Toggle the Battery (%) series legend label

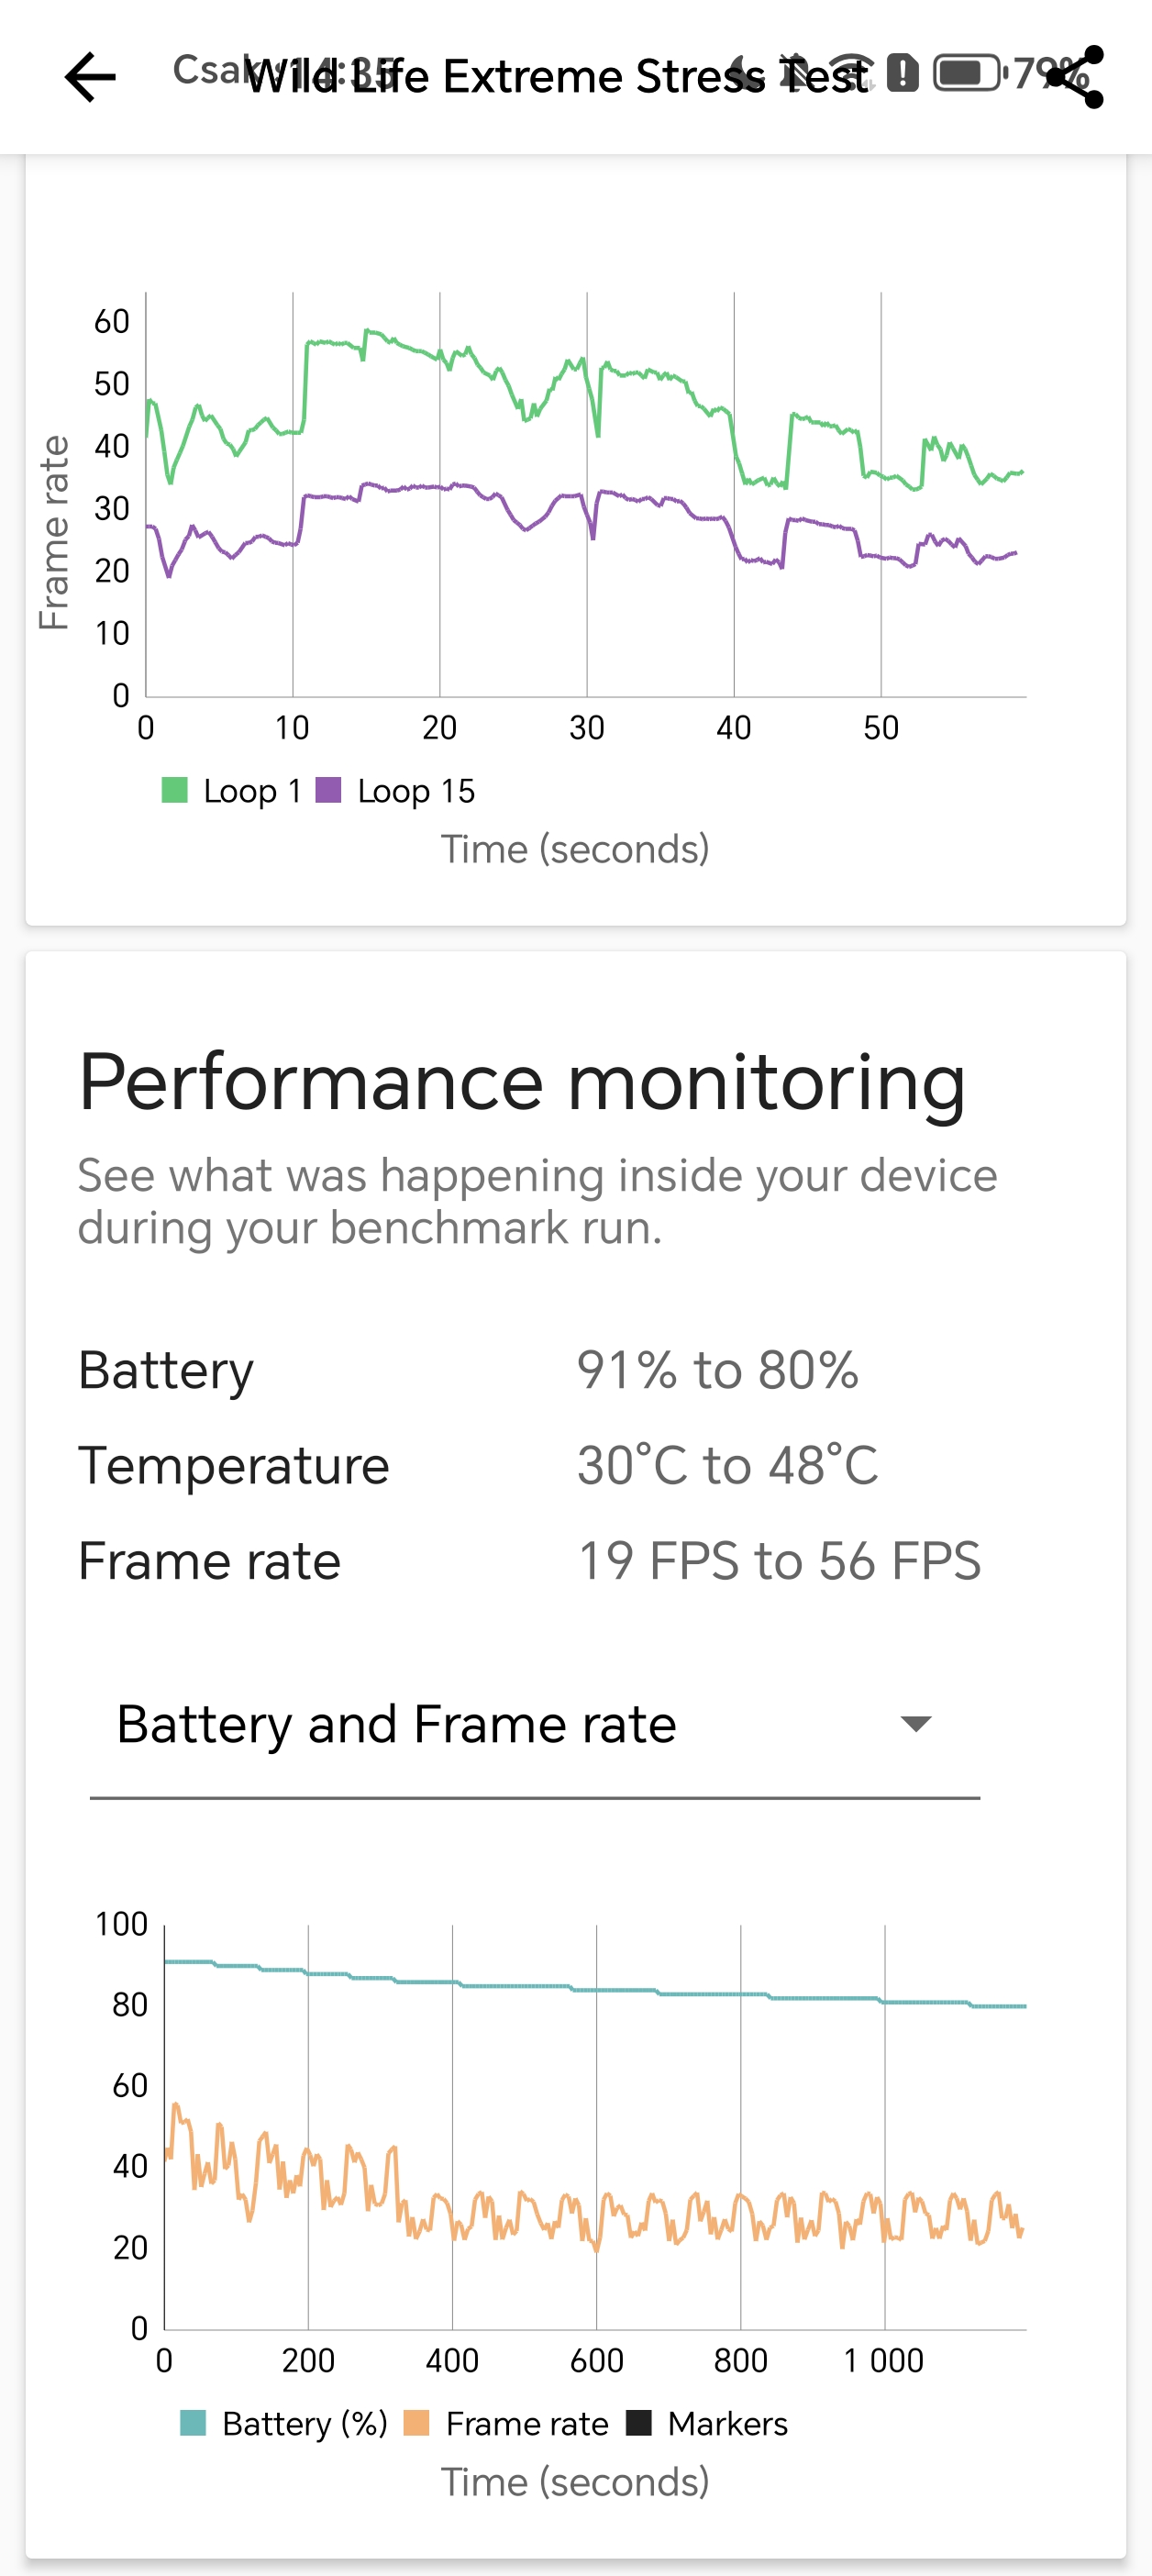coord(304,2423)
